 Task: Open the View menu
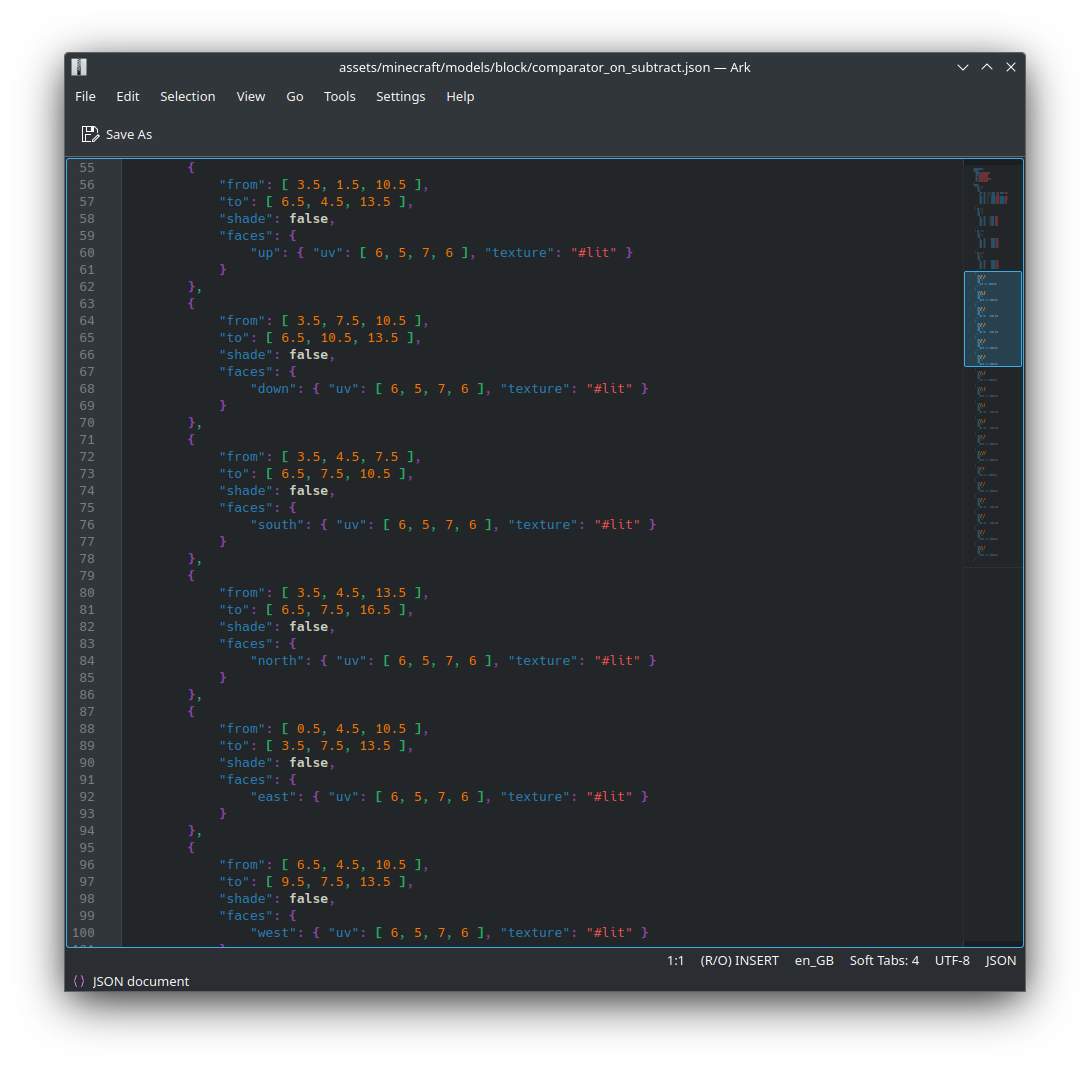click(x=251, y=97)
